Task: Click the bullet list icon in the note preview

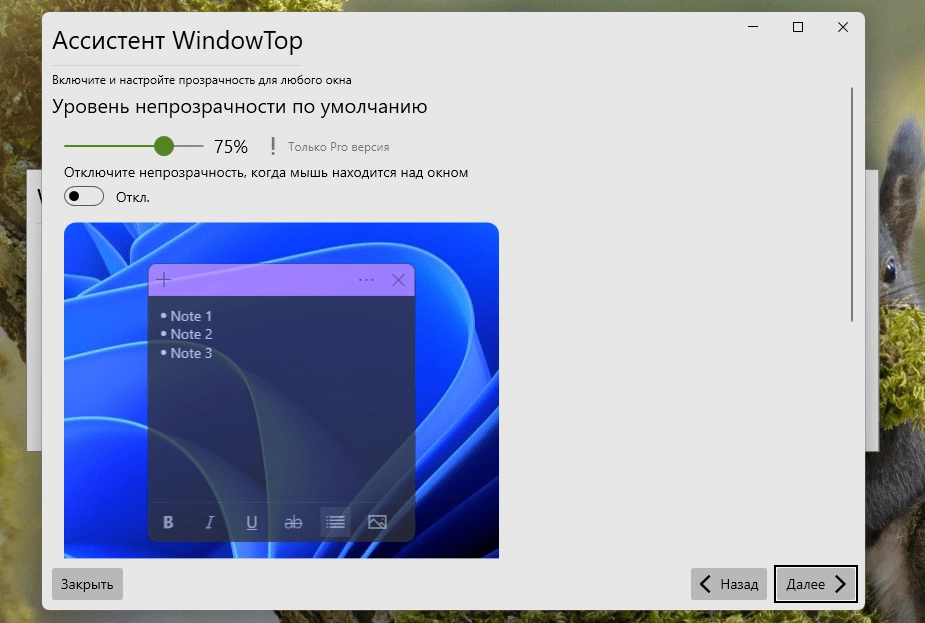Action: click(335, 522)
